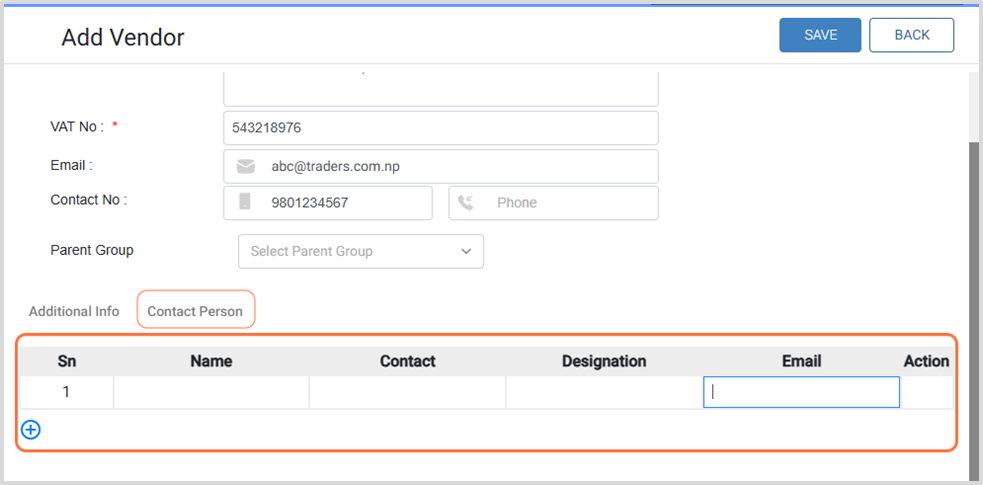Image resolution: width=983 pixels, height=485 pixels.
Task: Click the envelope icon in Email field
Action: 245,167
